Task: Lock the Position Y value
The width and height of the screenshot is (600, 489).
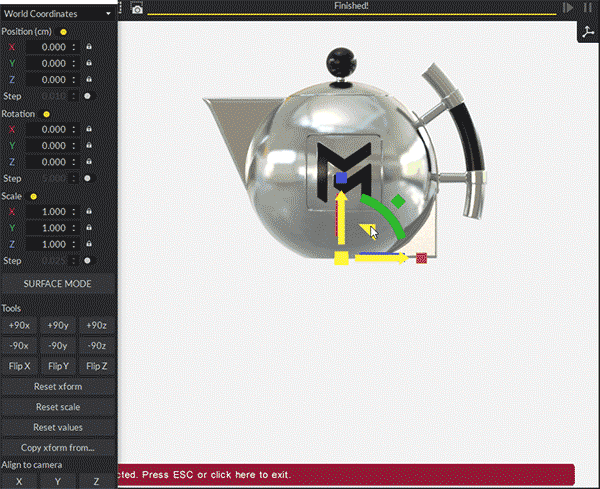Action: [89, 63]
